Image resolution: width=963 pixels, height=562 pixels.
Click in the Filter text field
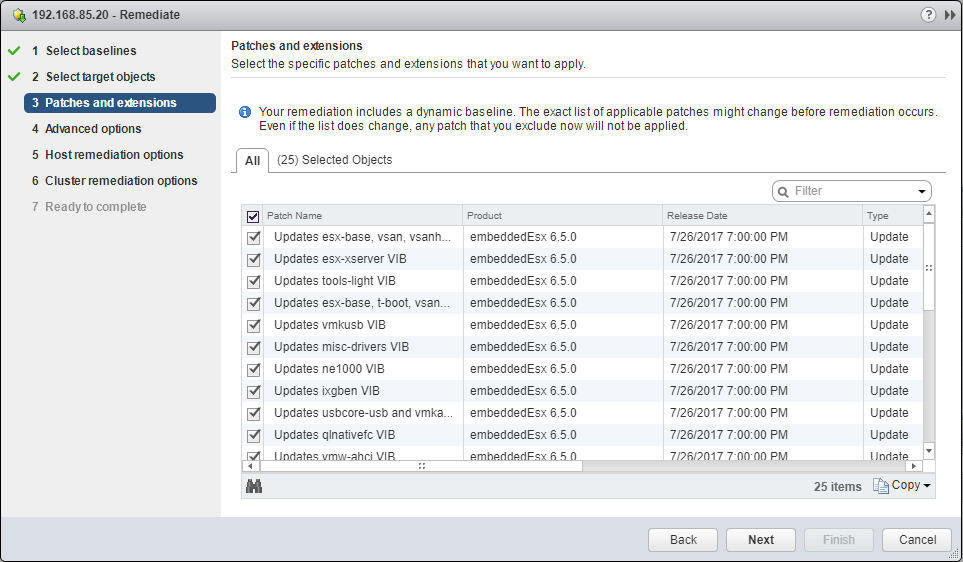click(x=852, y=191)
